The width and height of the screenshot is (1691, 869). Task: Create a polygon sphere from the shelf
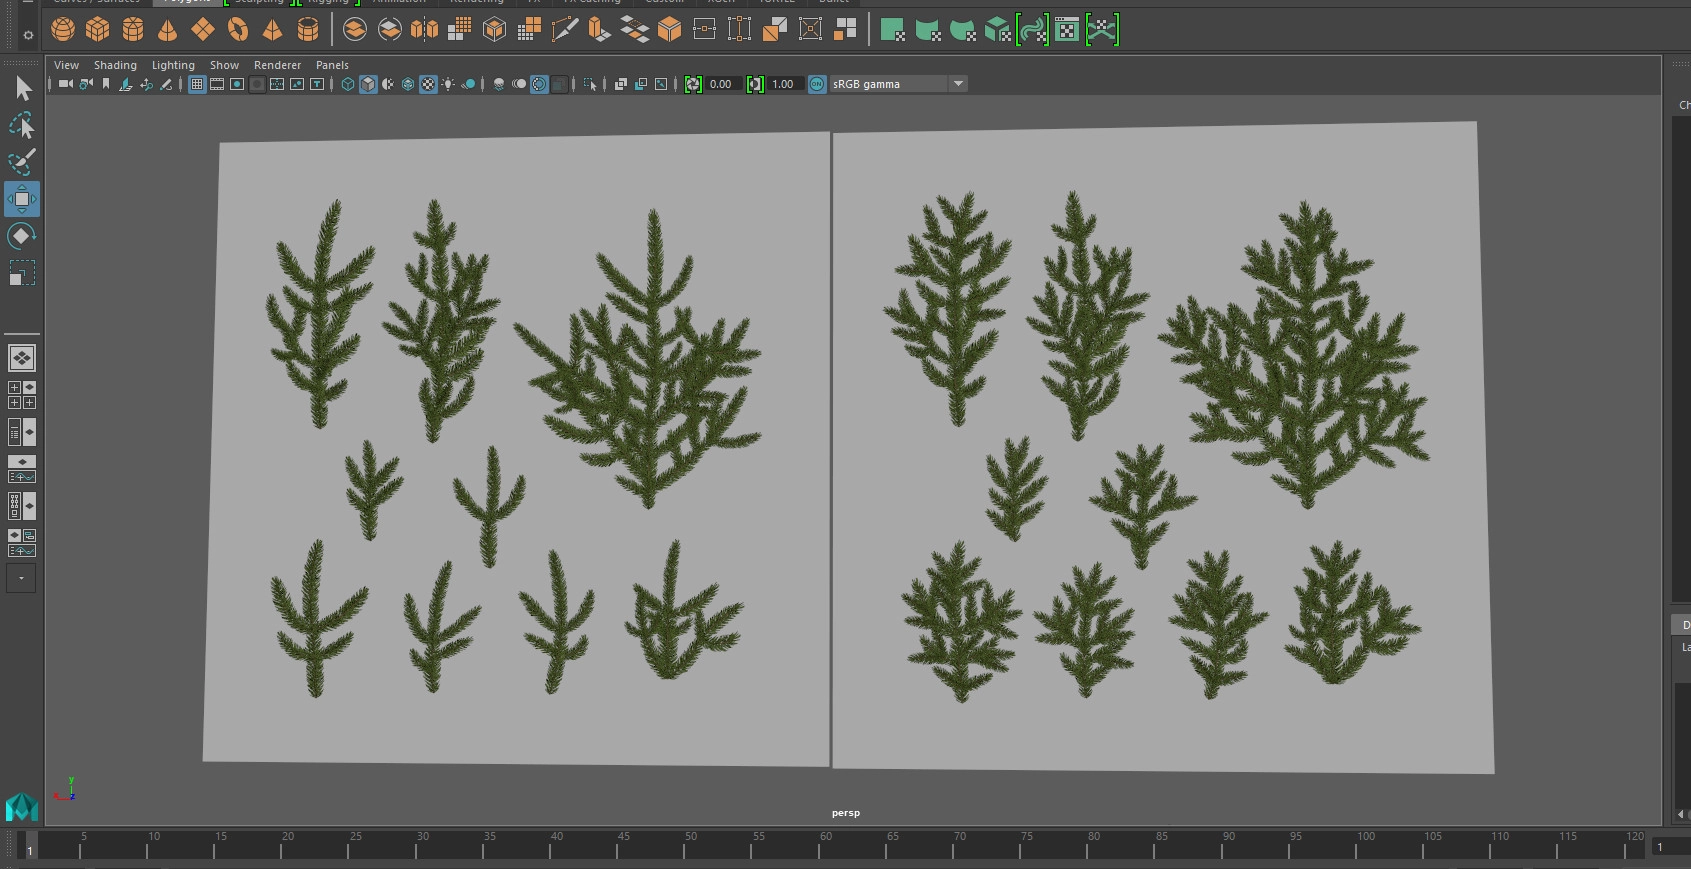(x=63, y=30)
